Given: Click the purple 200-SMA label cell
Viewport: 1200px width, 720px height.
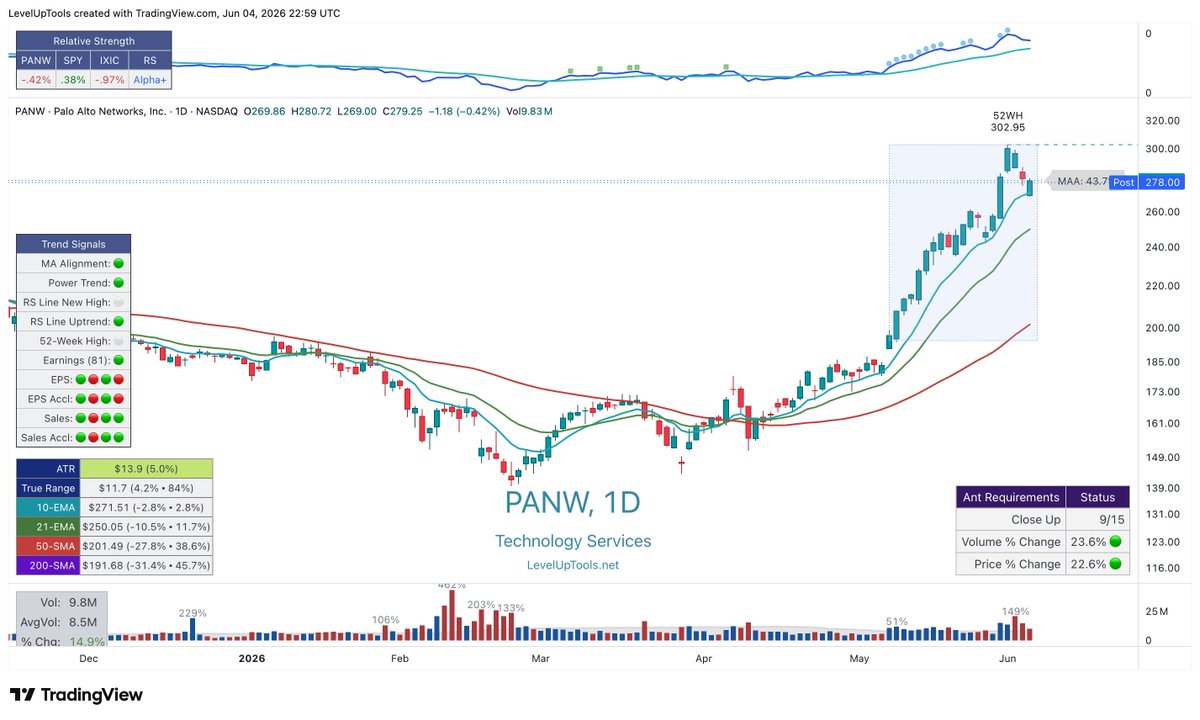Looking at the screenshot, I should (x=48, y=565).
